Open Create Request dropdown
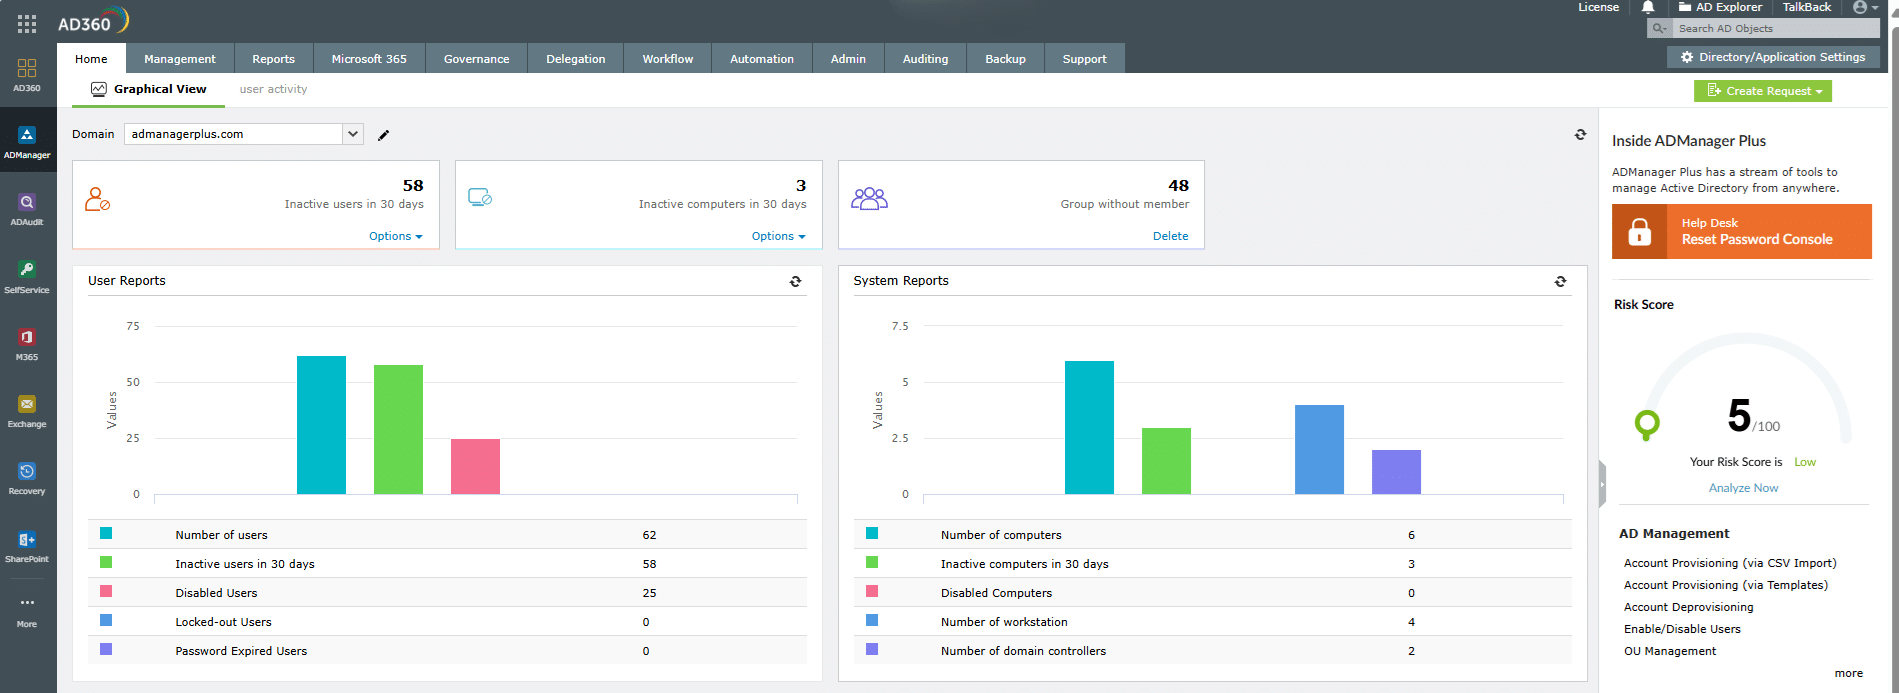Screen dimensions: 1899x693 [1763, 91]
